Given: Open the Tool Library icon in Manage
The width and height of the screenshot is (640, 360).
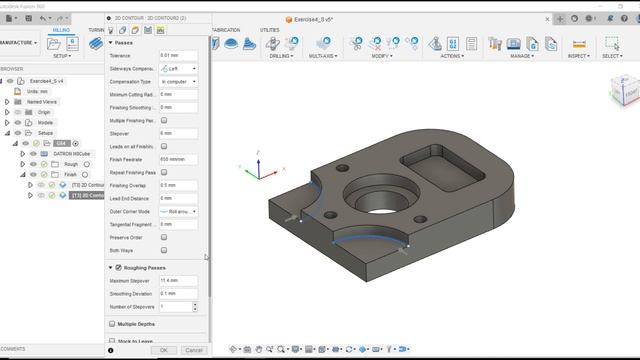Looking at the screenshot, I should (x=495, y=43).
